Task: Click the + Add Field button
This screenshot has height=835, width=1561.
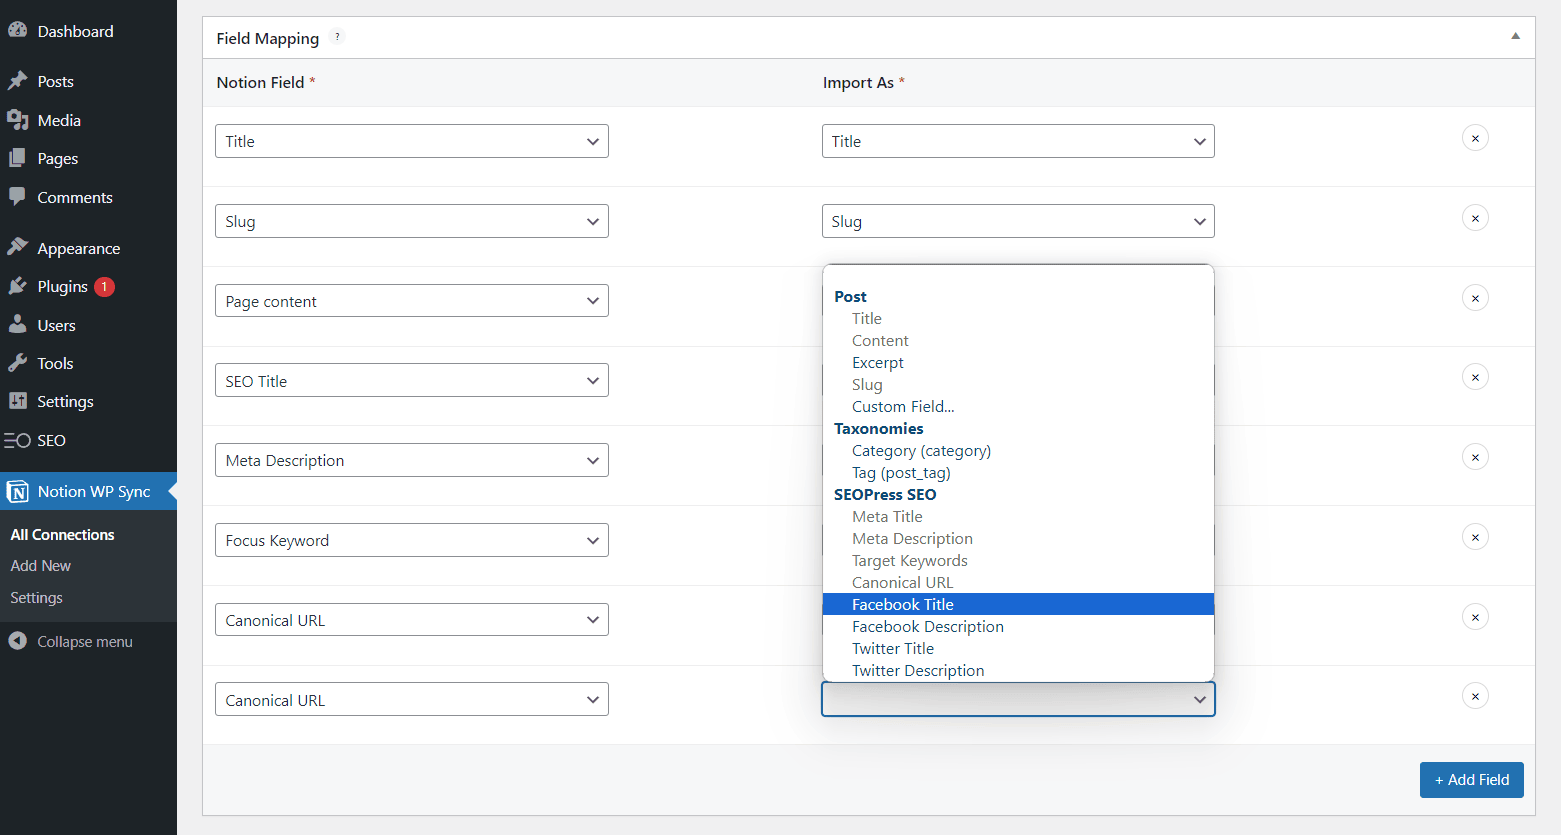Action: pos(1471,780)
